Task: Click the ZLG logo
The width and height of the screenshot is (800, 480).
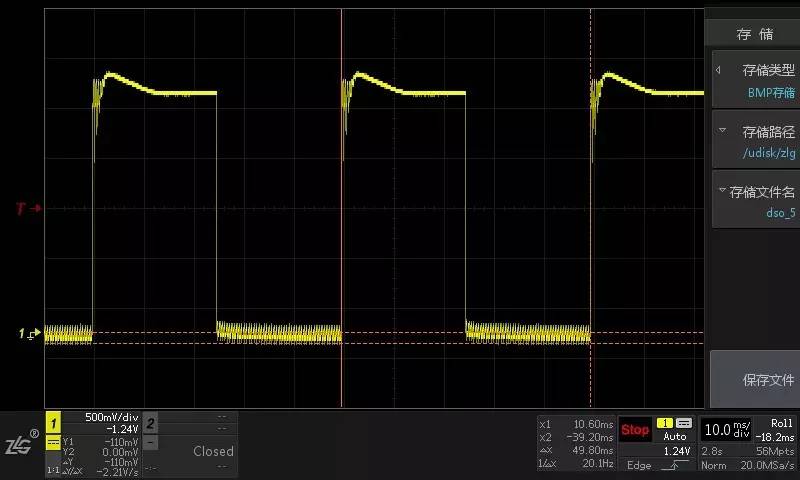Action: coord(21,443)
